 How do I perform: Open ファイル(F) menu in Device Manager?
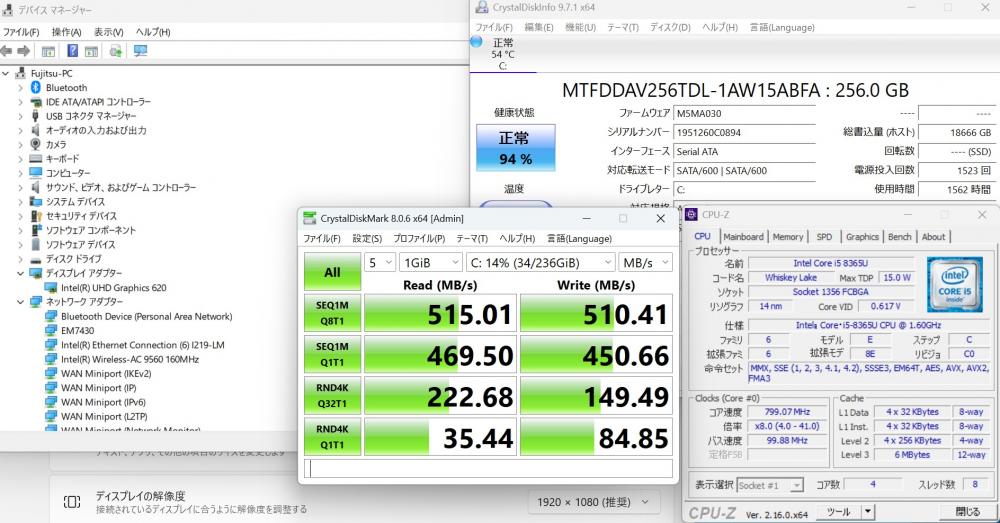point(21,32)
